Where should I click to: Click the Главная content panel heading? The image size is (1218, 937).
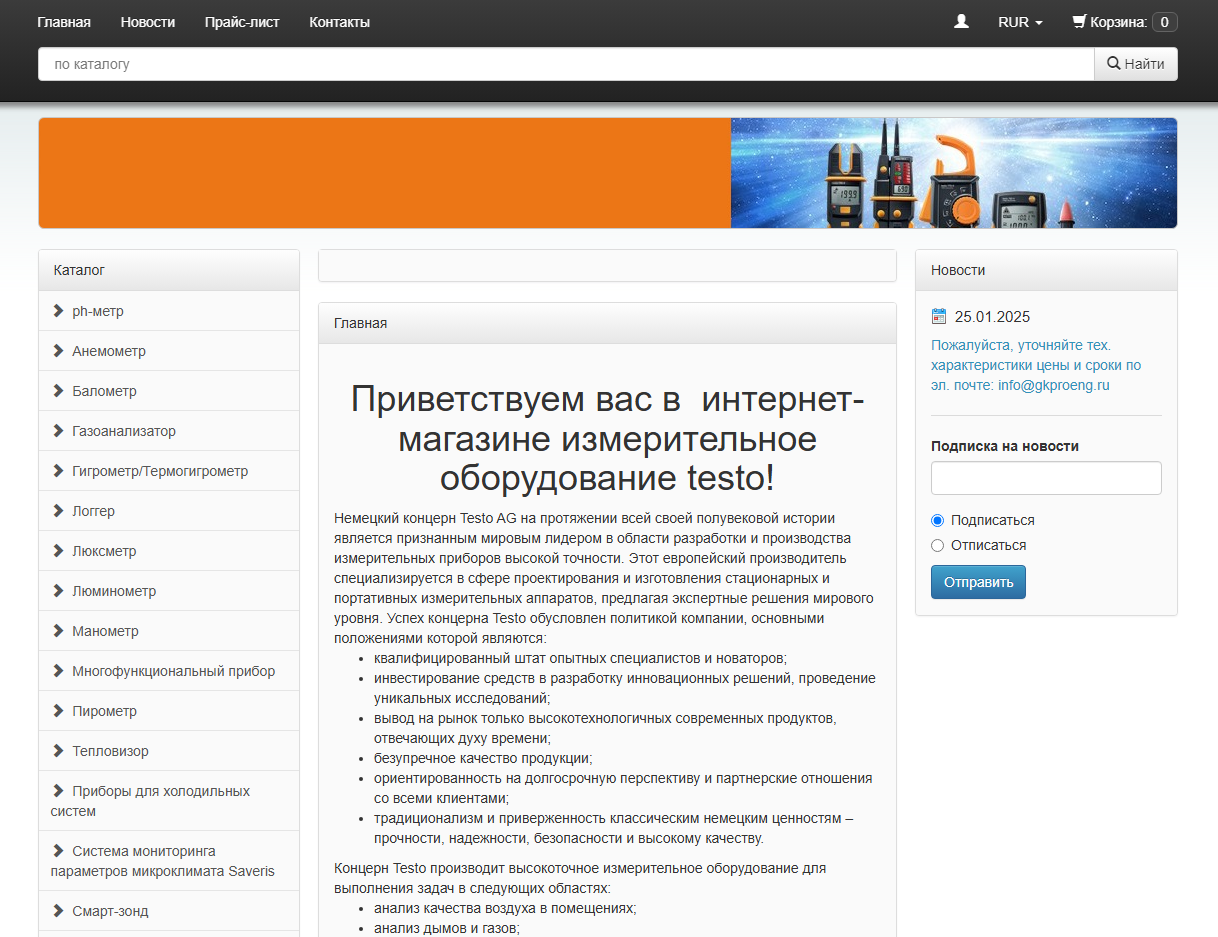coord(607,323)
